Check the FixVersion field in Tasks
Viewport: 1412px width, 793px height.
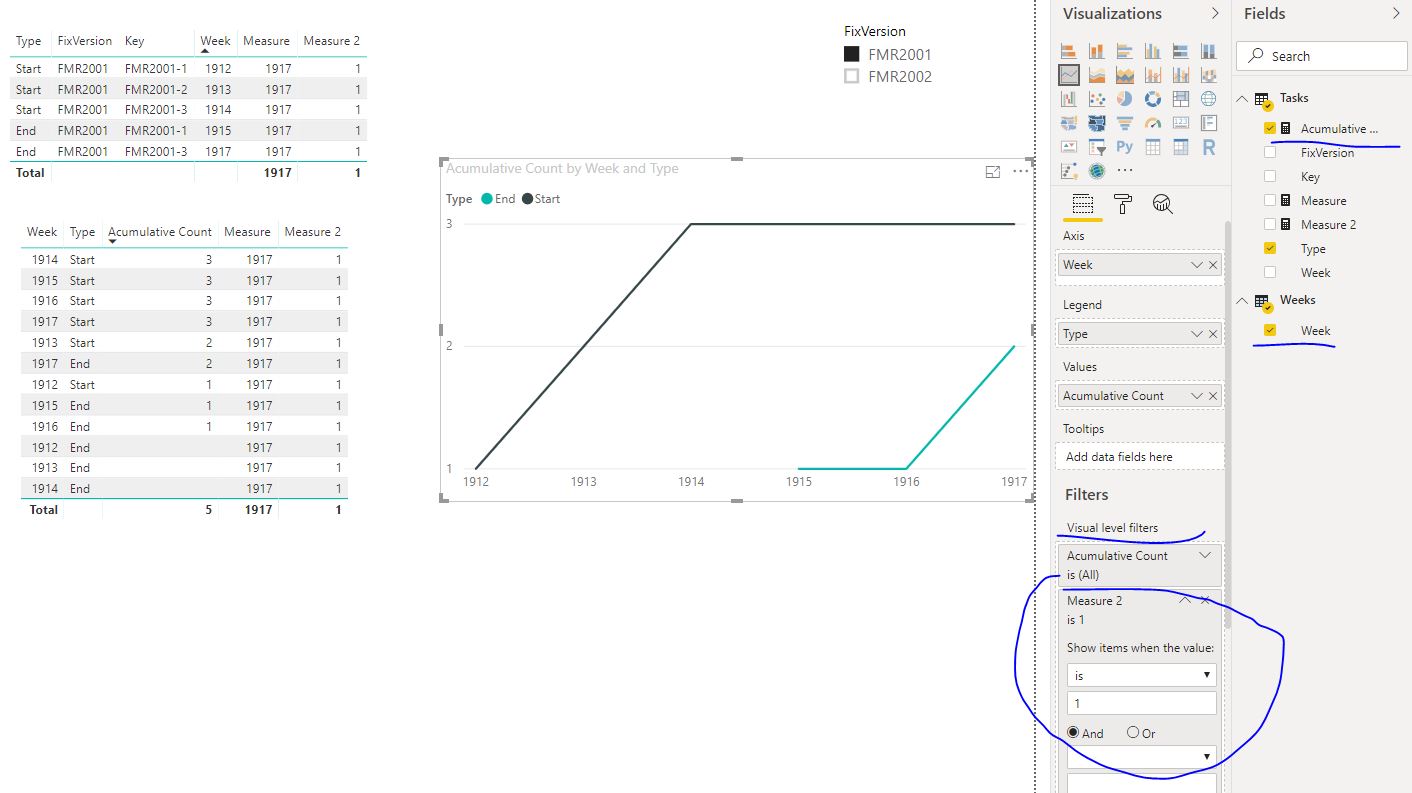point(1270,153)
